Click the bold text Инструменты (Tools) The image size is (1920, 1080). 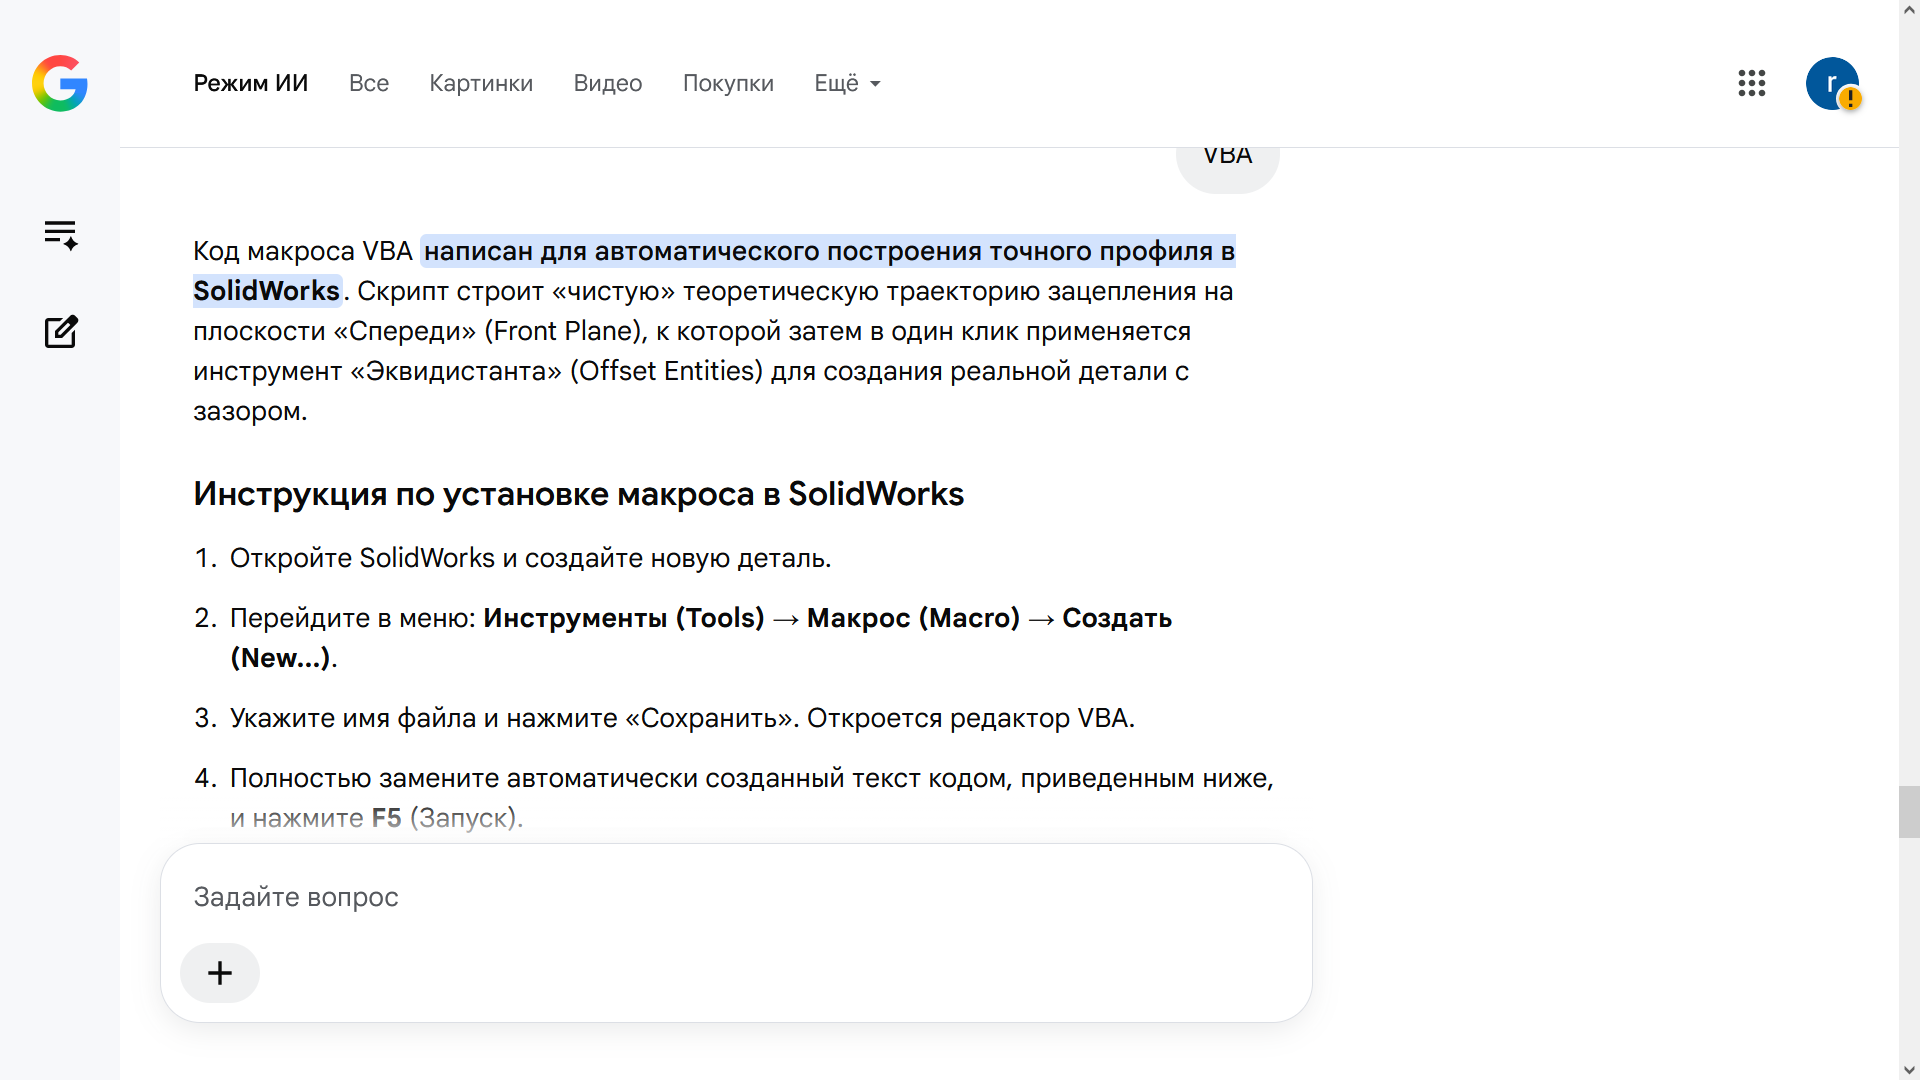(x=624, y=618)
